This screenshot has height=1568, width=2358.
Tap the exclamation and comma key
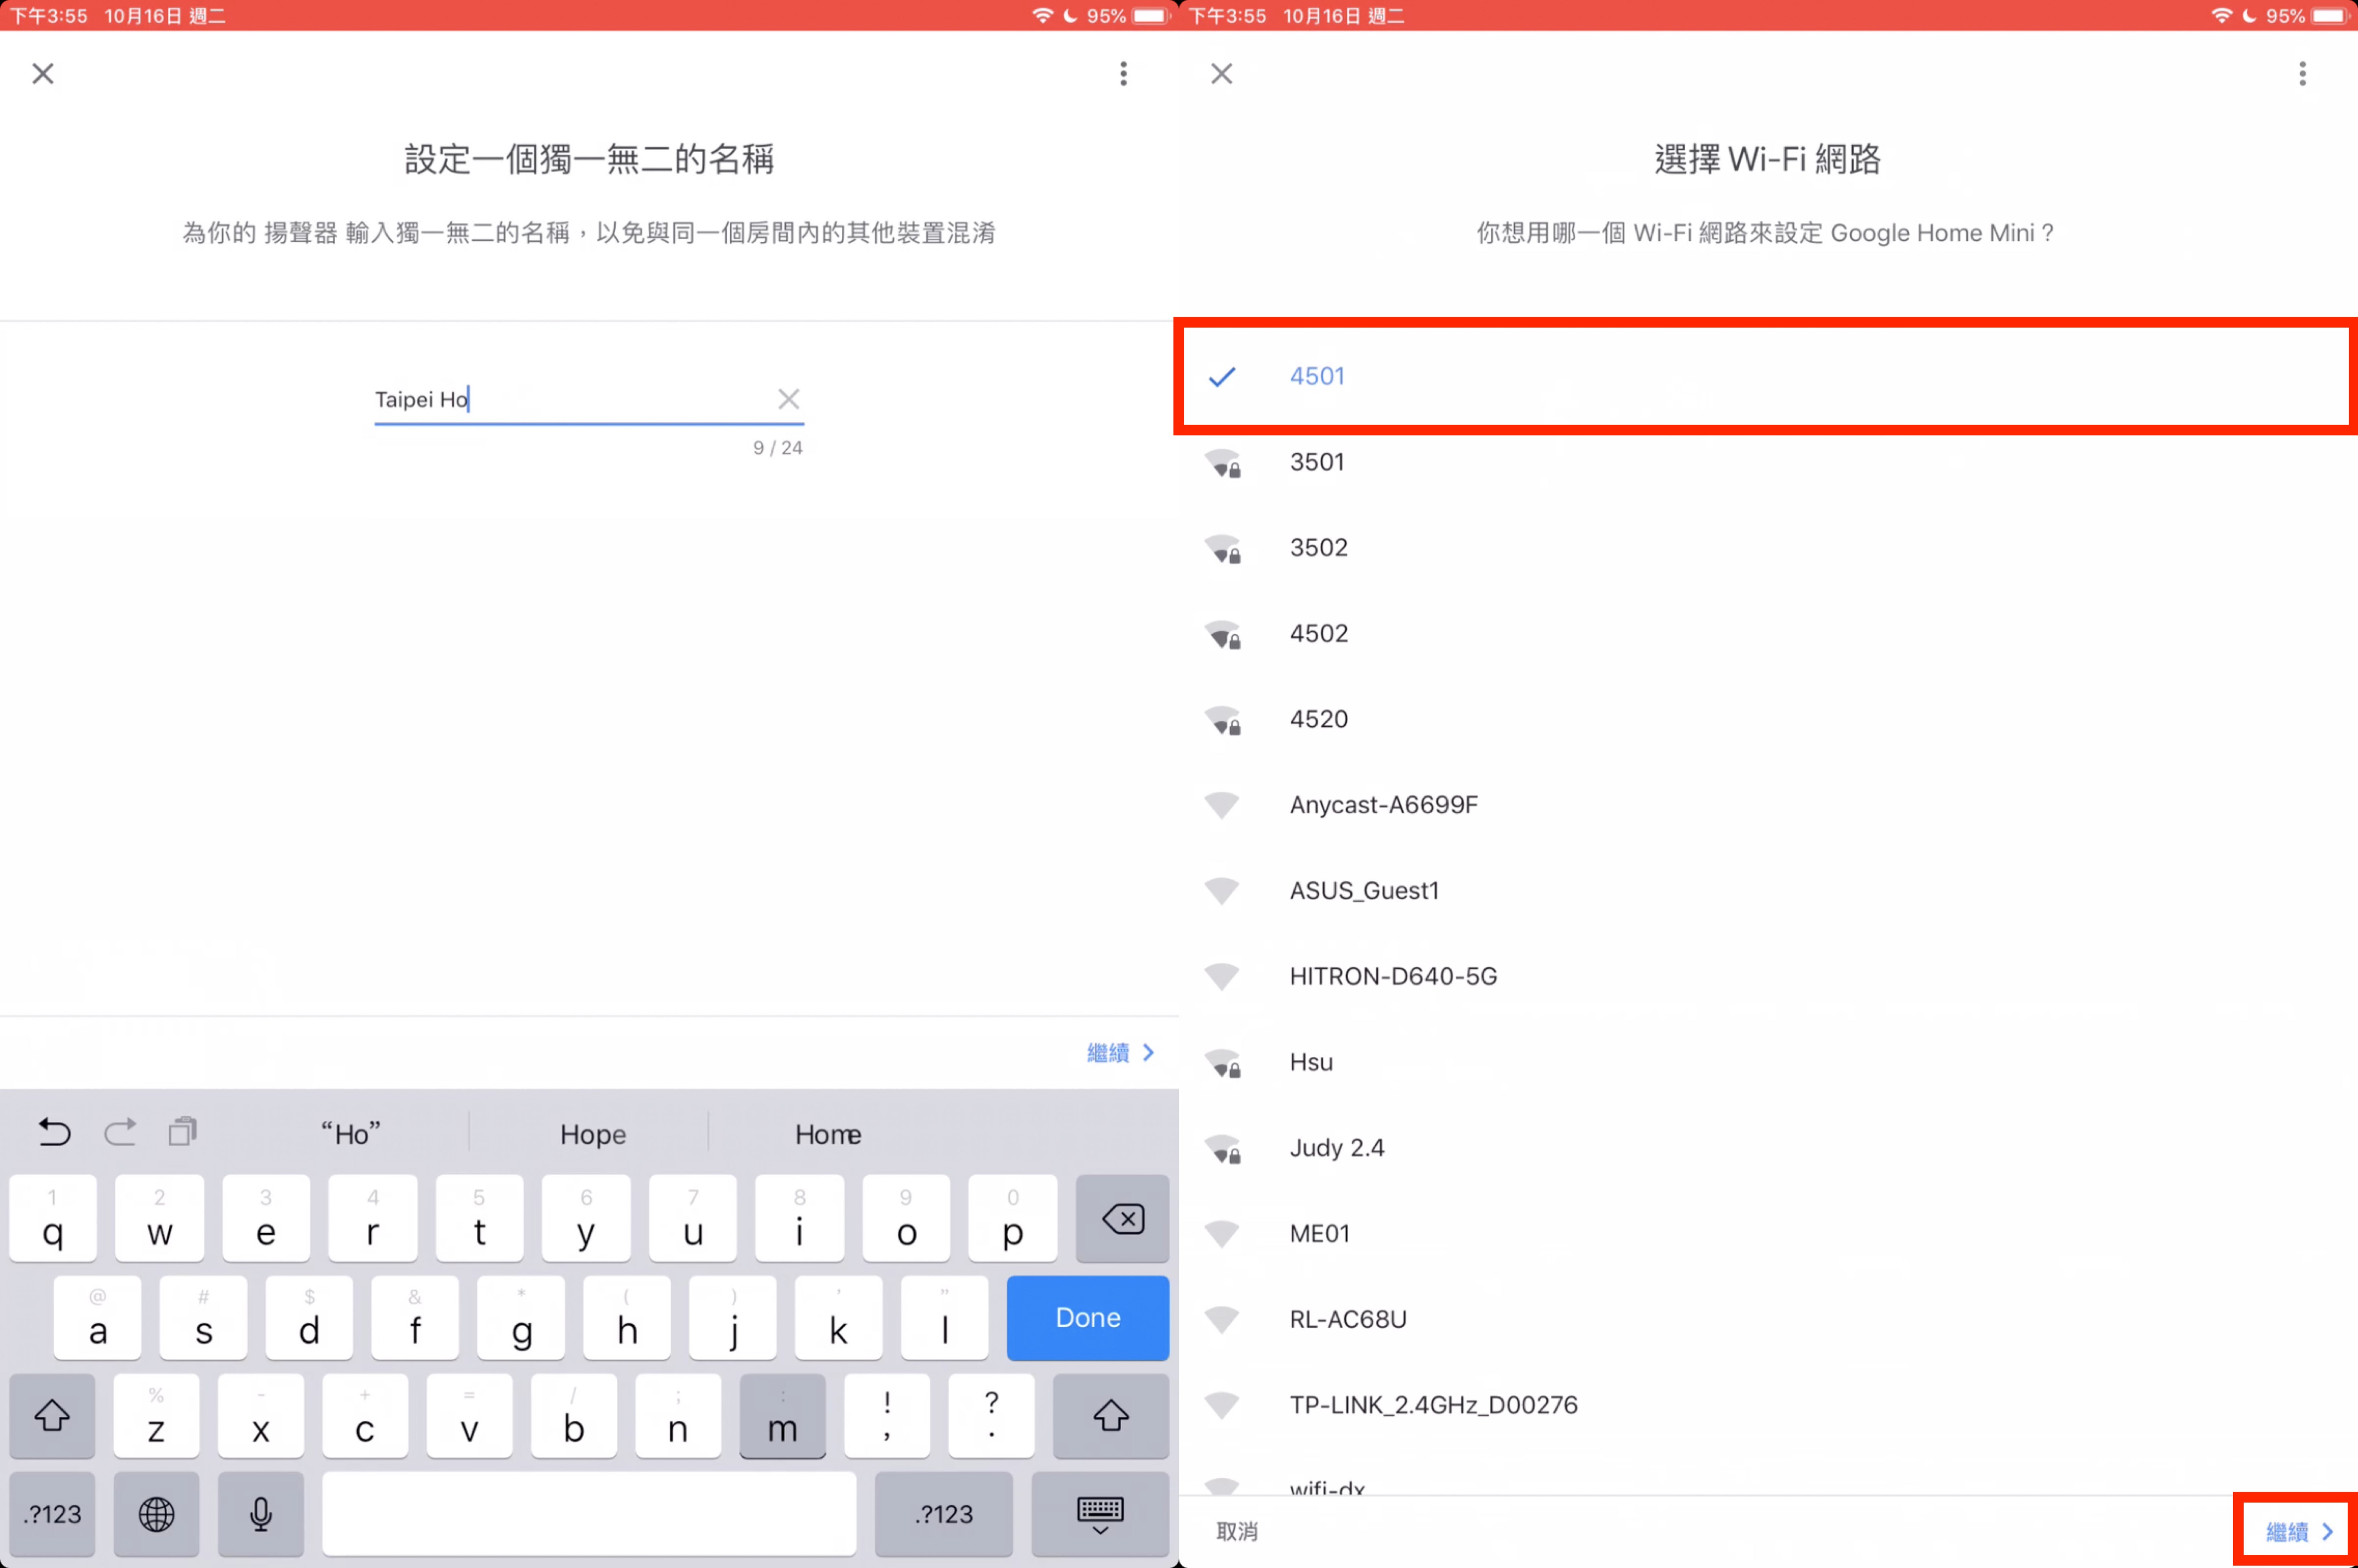(x=887, y=1416)
